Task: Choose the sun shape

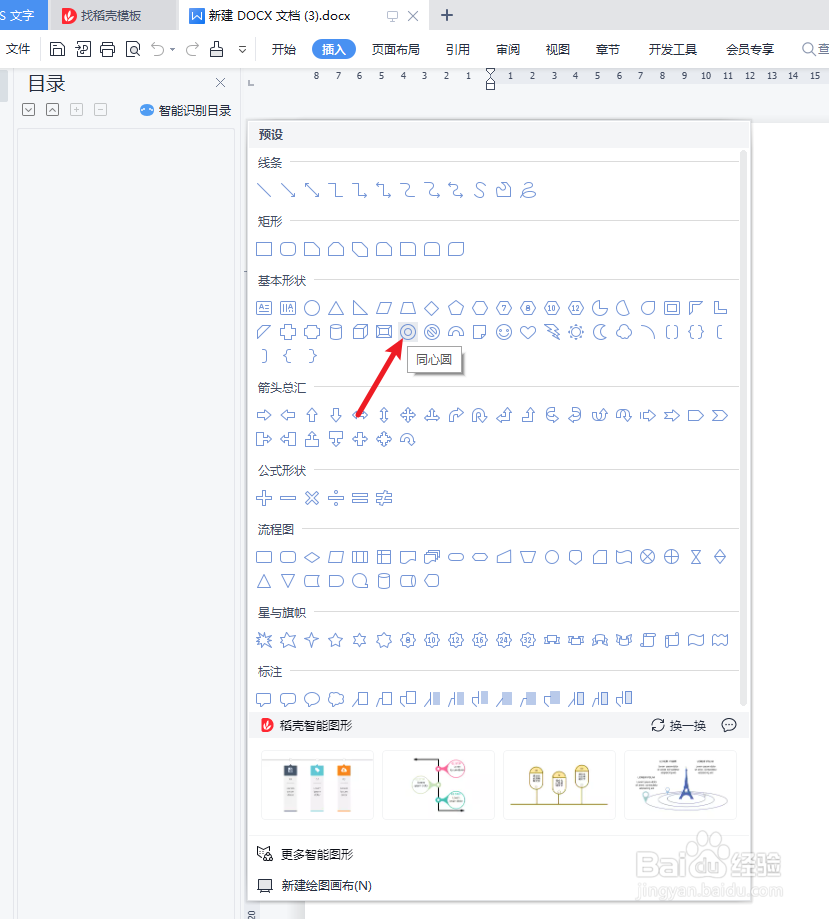Action: pos(575,333)
